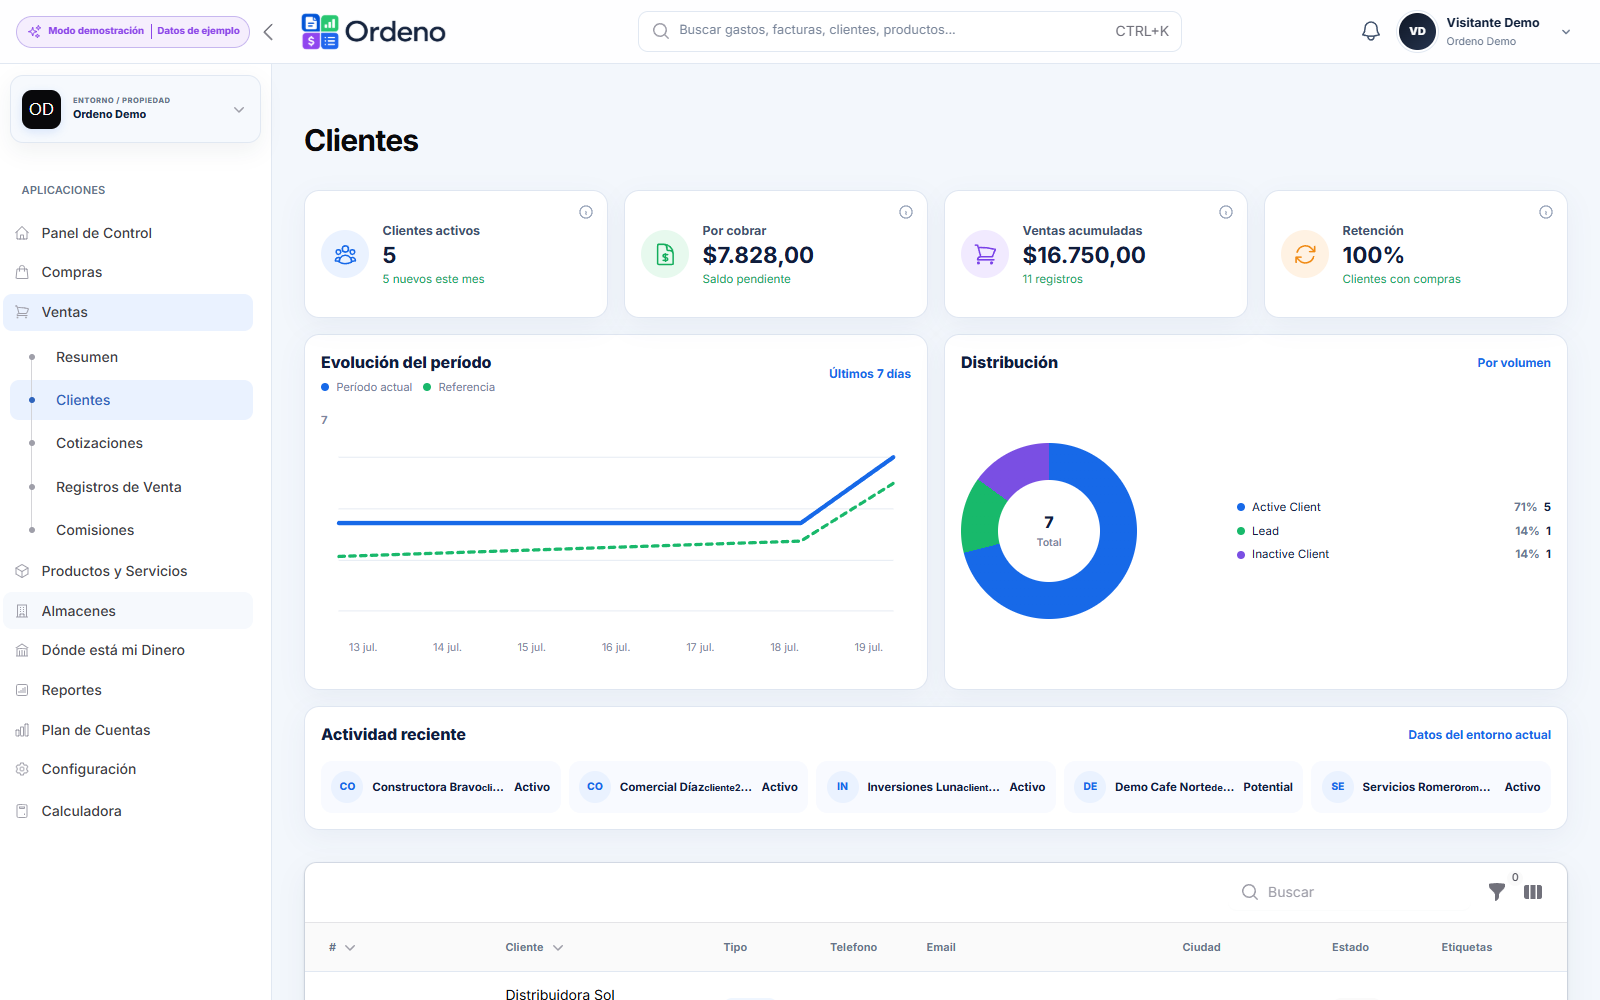Show info for the Clientes activos card
The image size is (1600, 1000).
[x=586, y=212]
